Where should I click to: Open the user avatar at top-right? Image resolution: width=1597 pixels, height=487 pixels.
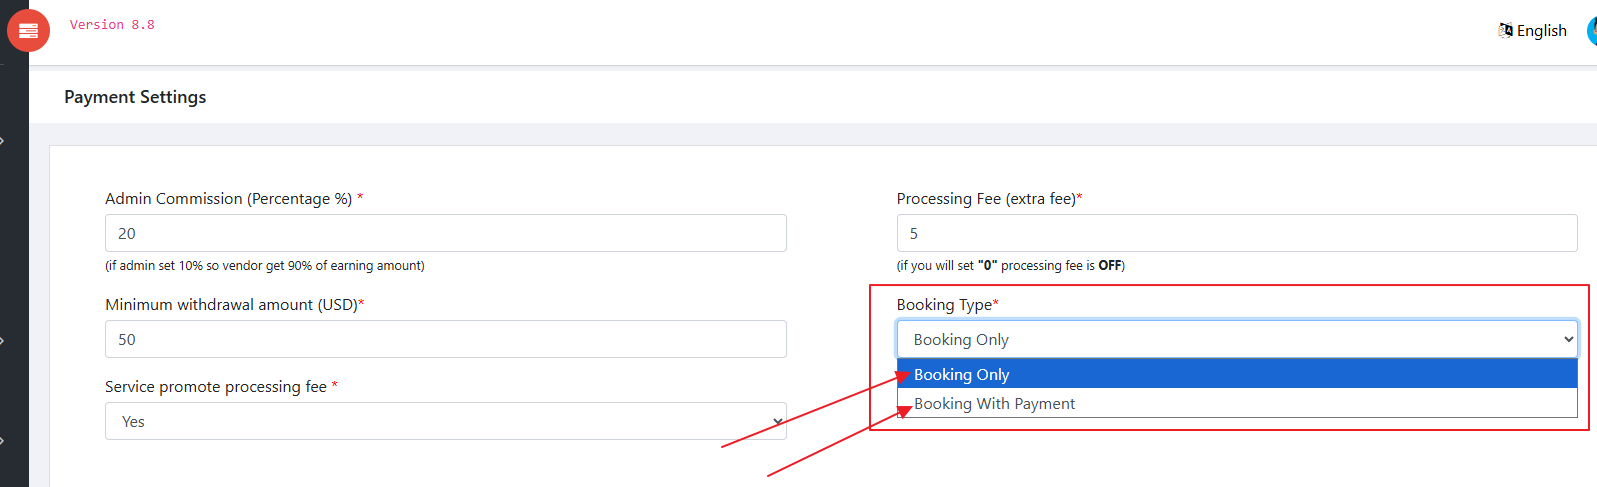[1591, 31]
